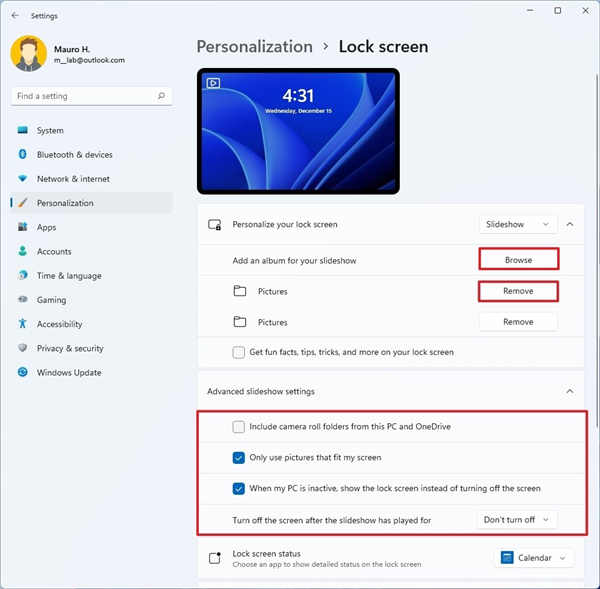The width and height of the screenshot is (600, 589).
Task: Open the Calendar lock screen status dropdown
Action: tap(534, 558)
